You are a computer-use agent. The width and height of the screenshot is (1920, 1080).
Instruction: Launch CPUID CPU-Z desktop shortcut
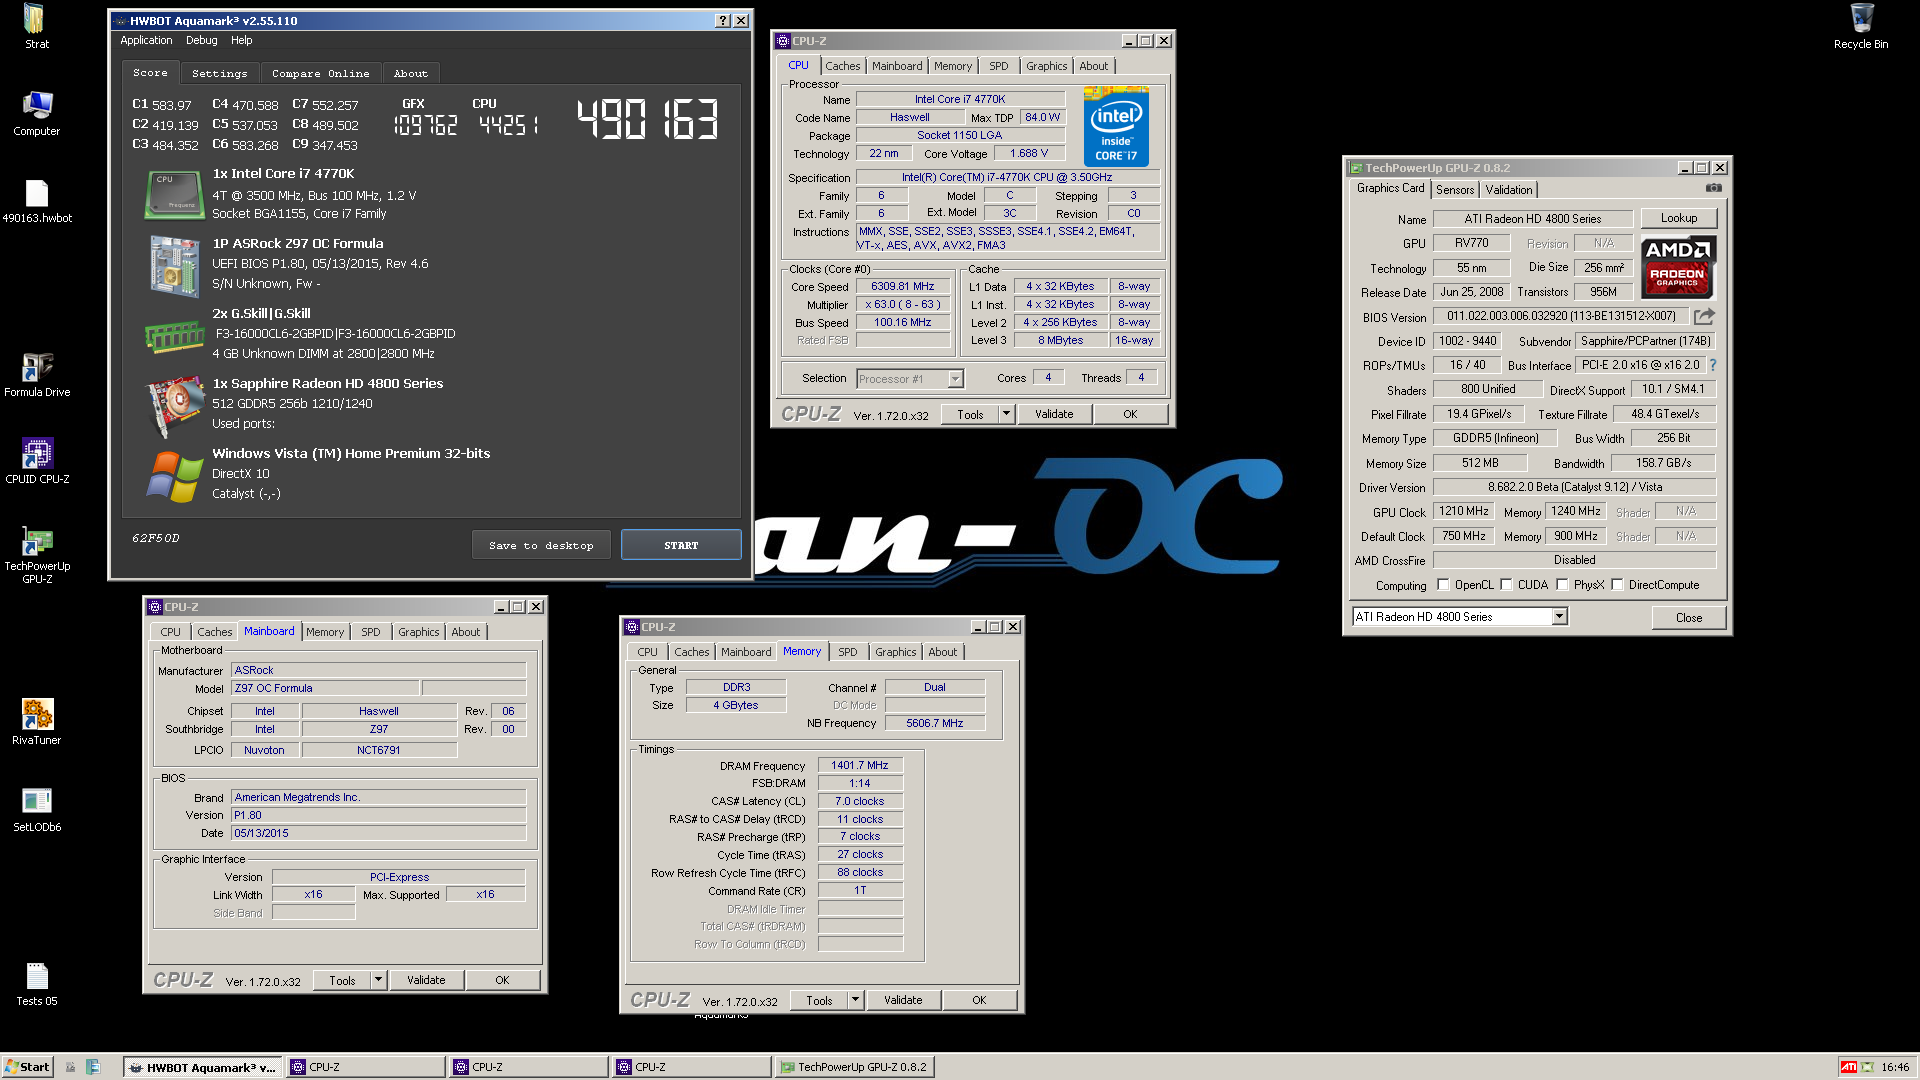pos(36,461)
